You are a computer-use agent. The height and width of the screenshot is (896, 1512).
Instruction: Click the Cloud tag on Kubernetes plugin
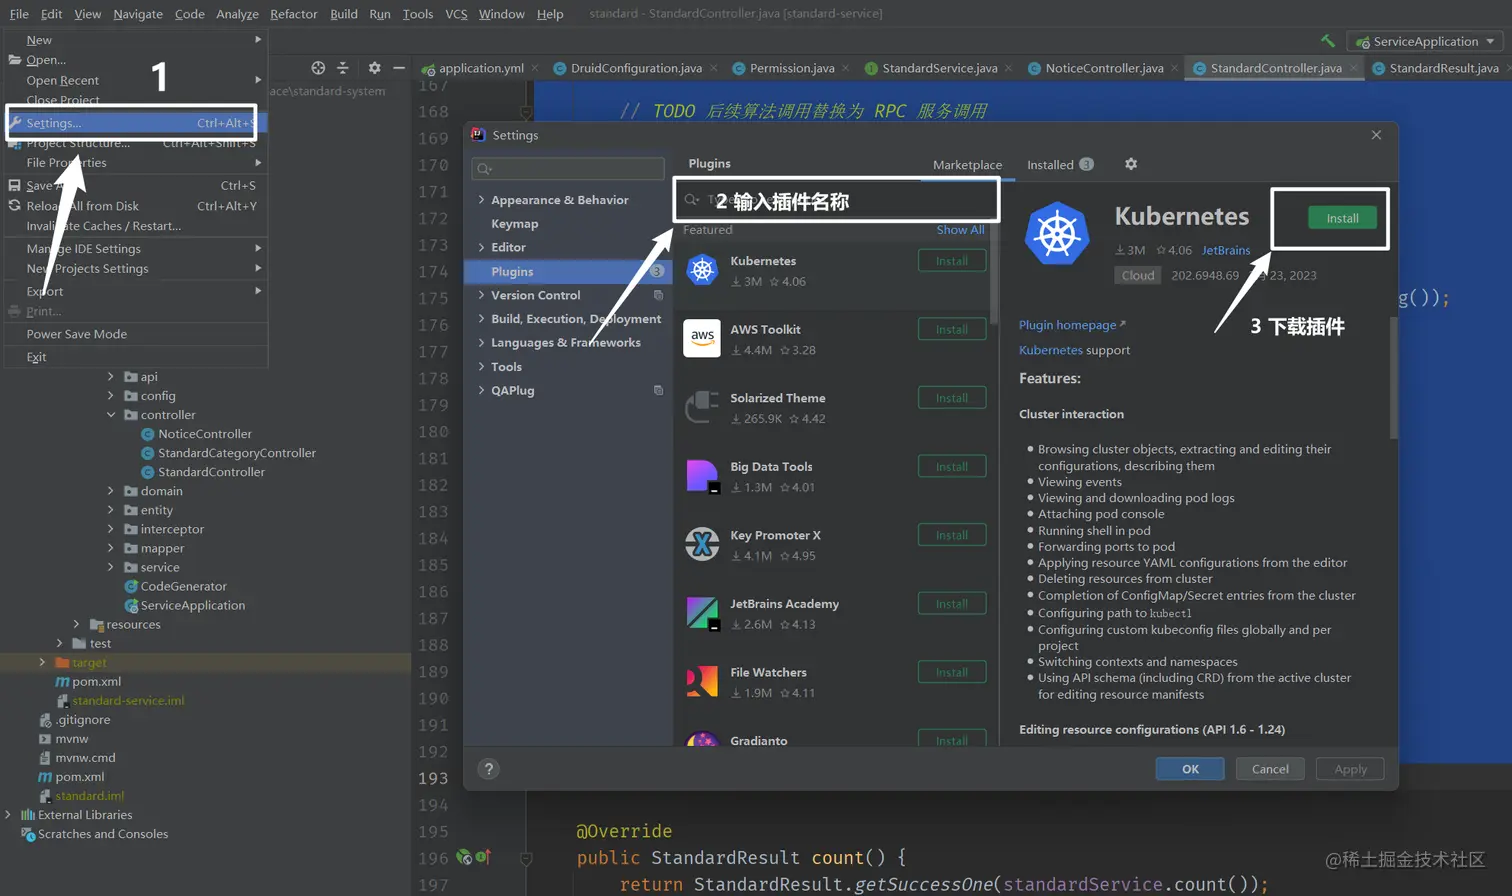1138,275
